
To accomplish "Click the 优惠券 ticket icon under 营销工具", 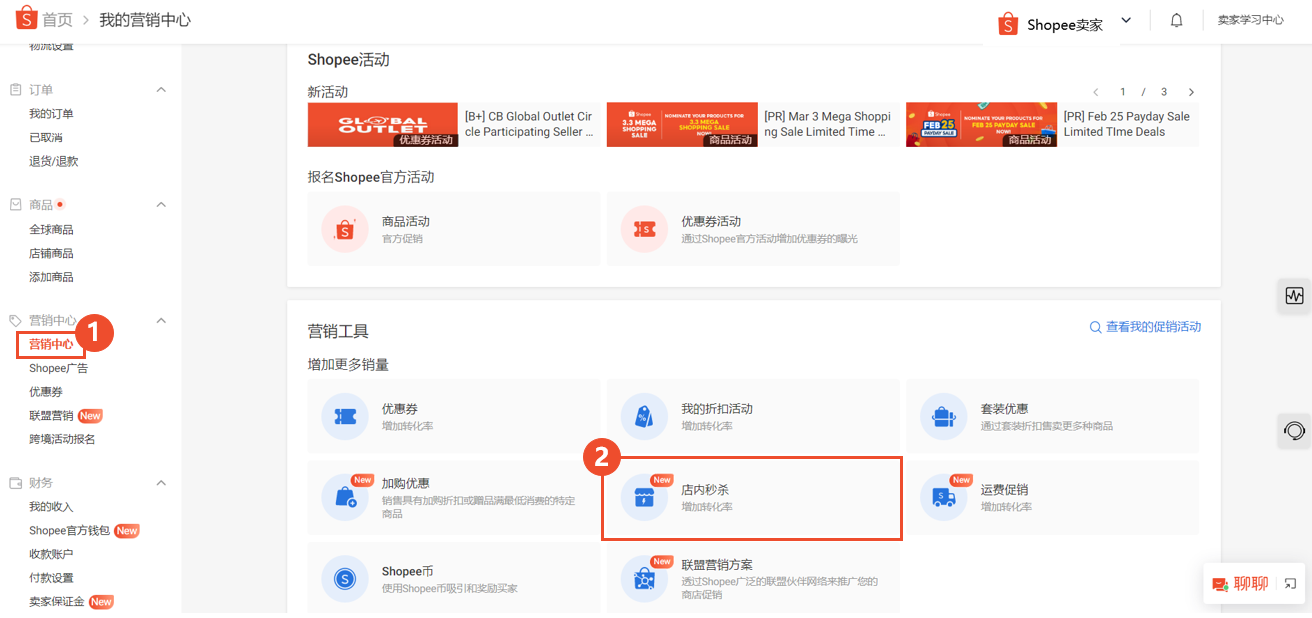I will [345, 416].
